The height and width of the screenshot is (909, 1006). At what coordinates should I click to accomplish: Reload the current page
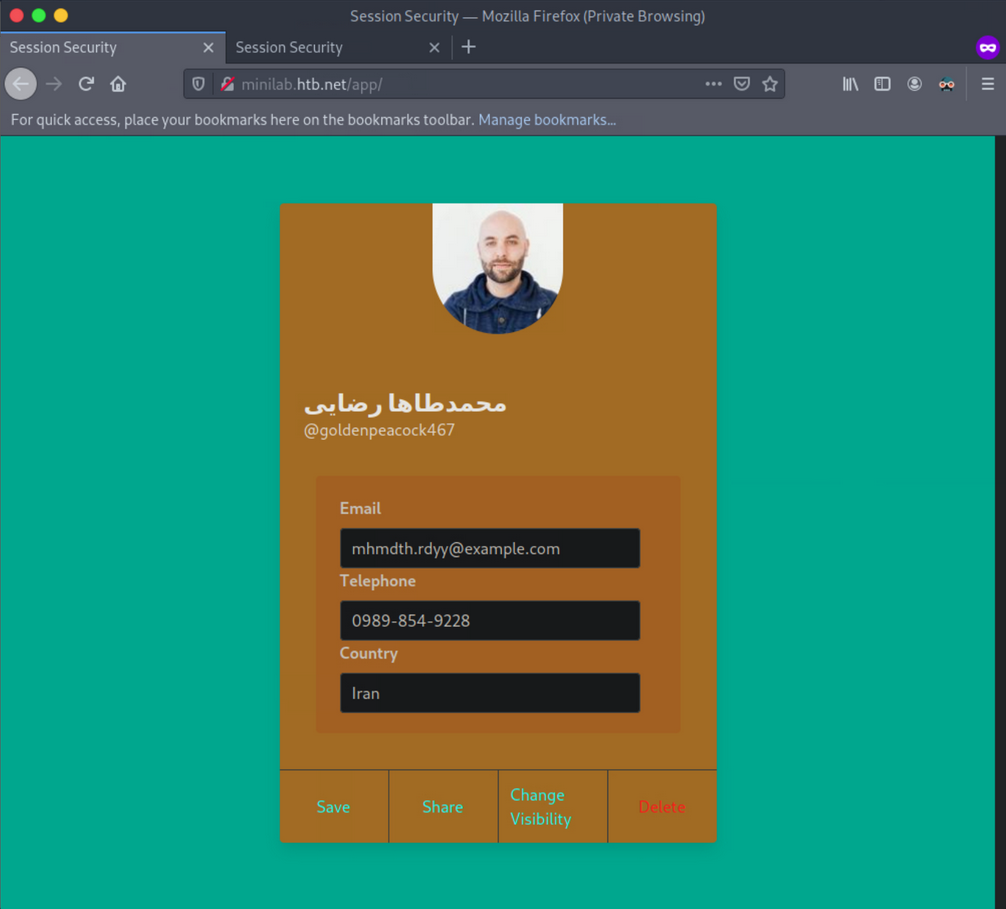click(x=86, y=84)
